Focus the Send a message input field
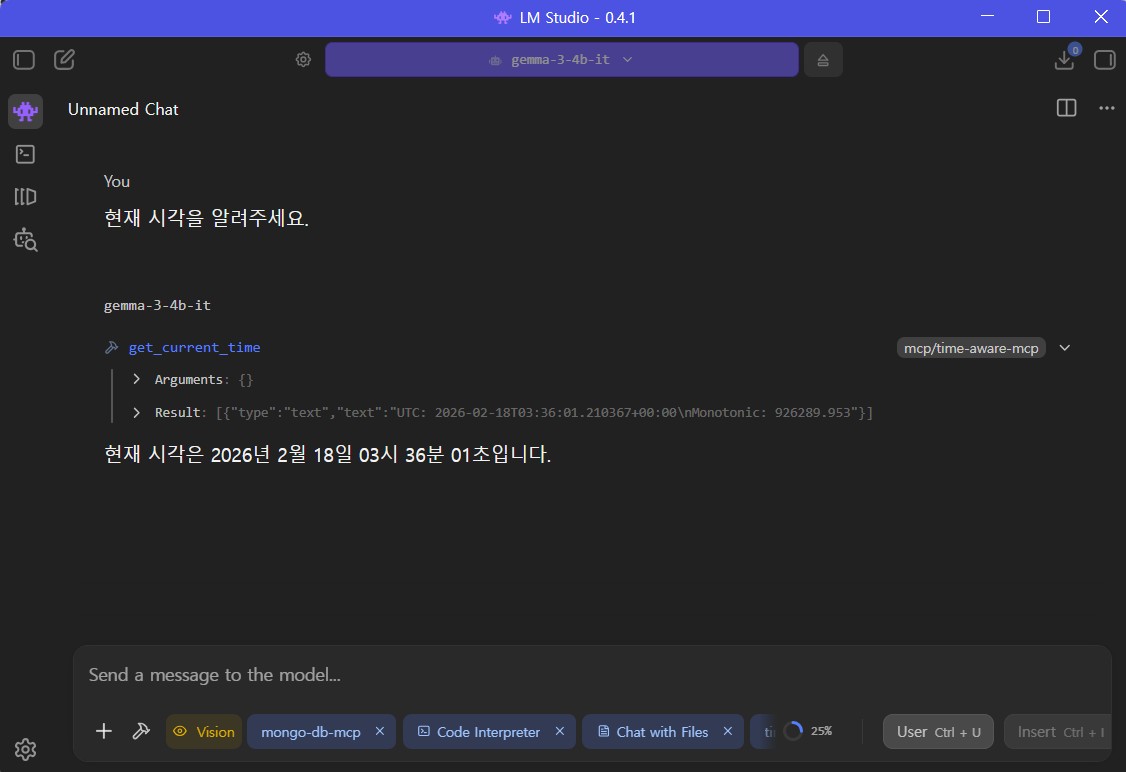 tap(592, 675)
